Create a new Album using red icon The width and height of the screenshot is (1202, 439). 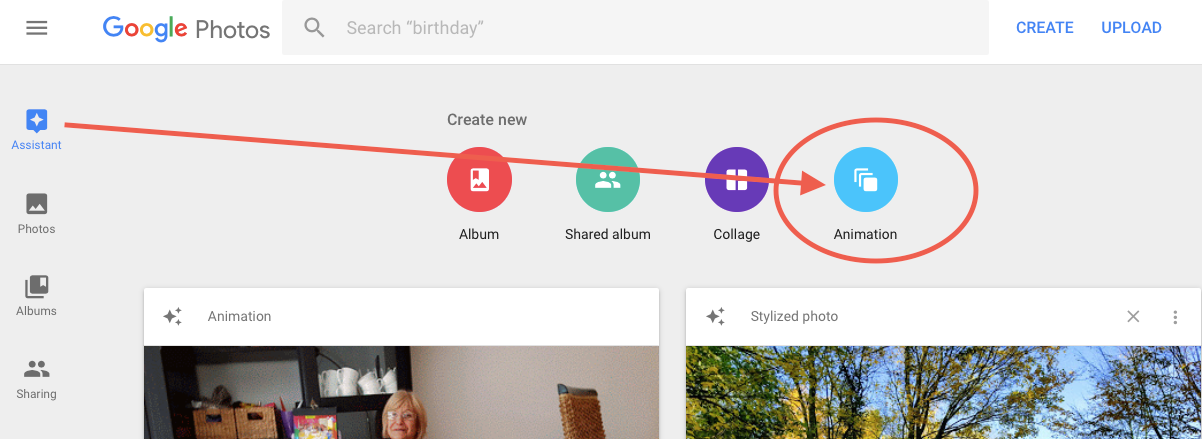(479, 180)
